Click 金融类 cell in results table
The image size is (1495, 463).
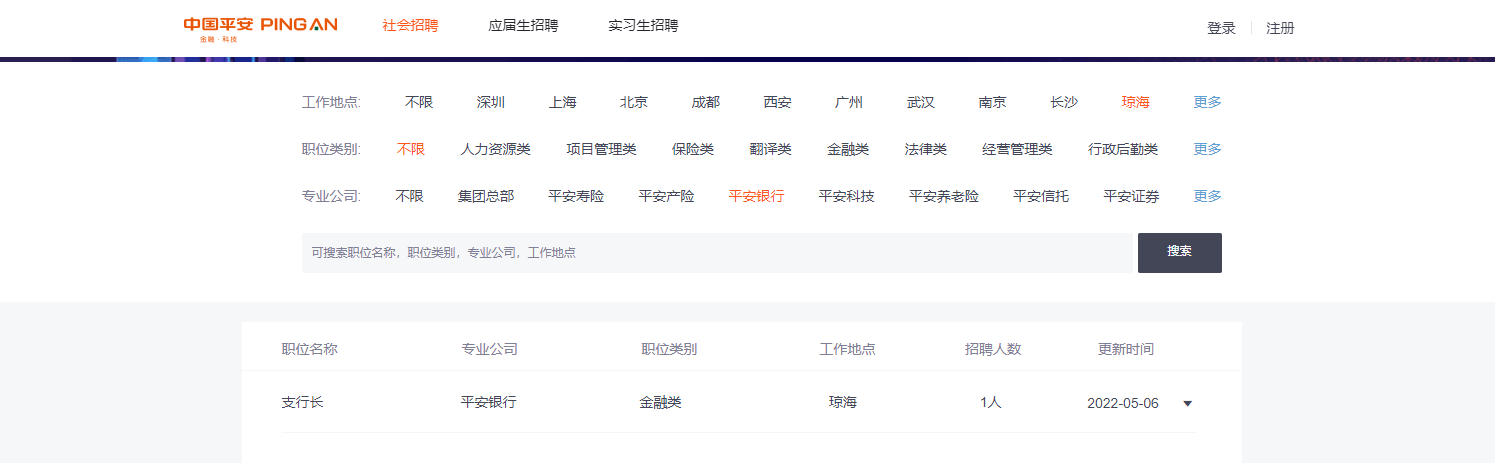[x=661, y=402]
